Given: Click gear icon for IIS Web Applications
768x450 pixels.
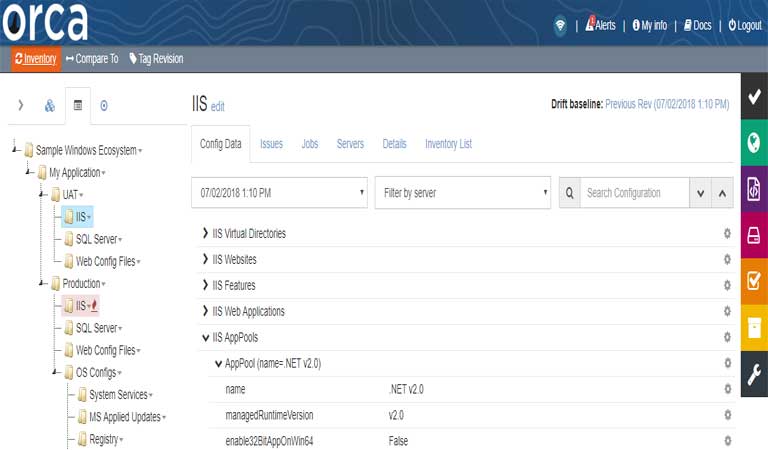Looking at the screenshot, I should pos(727,311).
